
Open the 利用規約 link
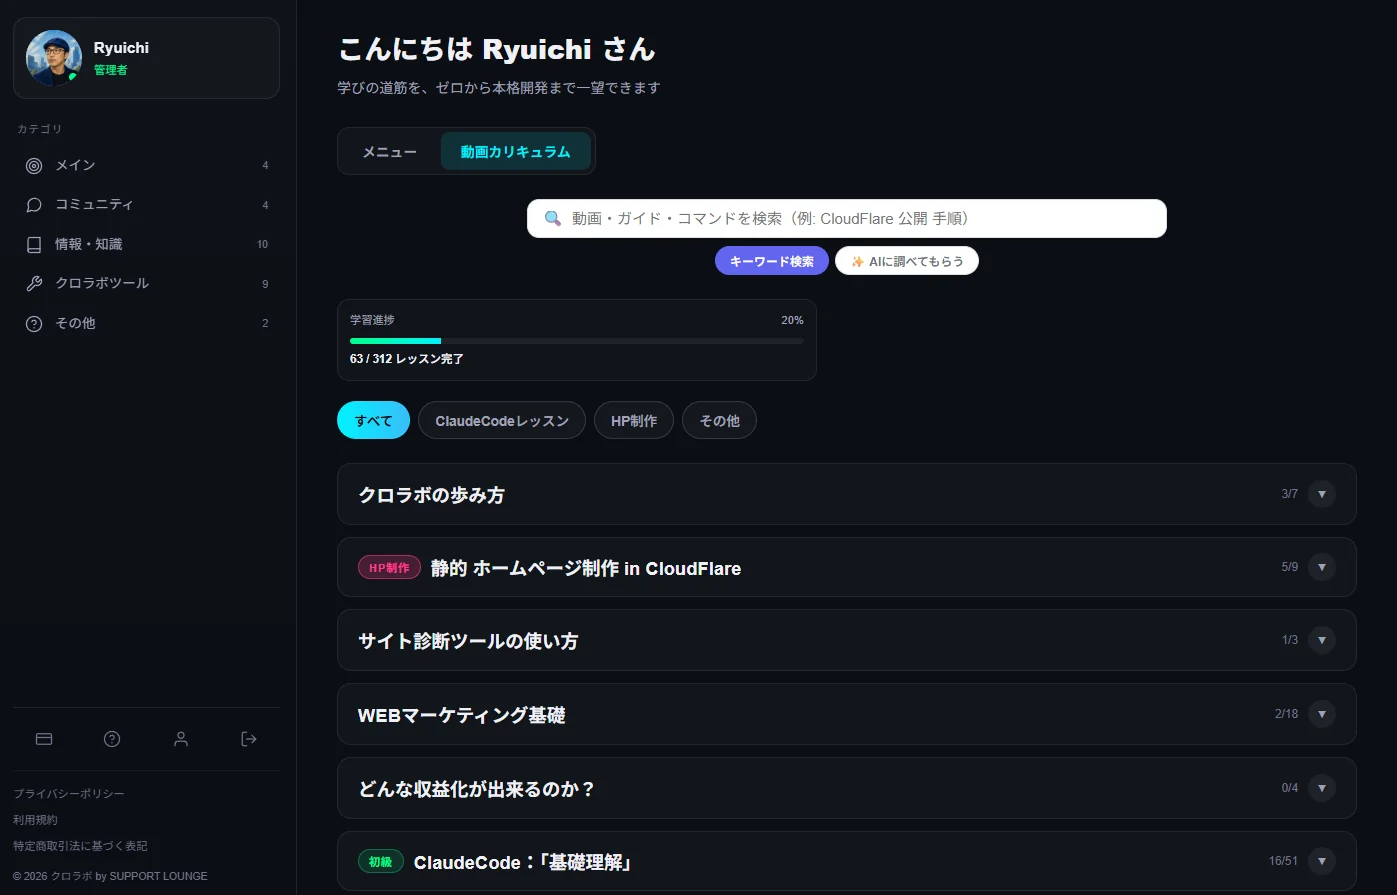pos(35,820)
